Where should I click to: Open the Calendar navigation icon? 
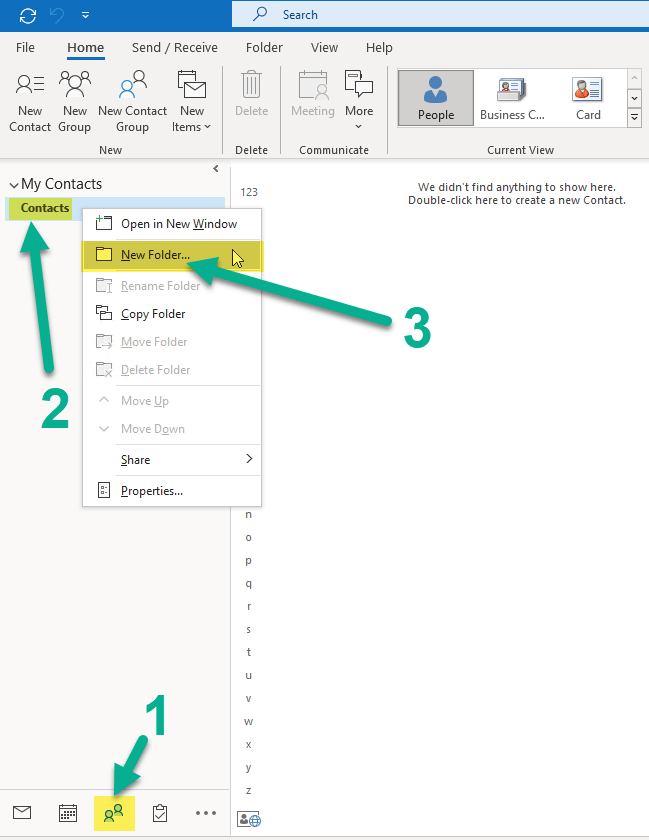point(68,813)
